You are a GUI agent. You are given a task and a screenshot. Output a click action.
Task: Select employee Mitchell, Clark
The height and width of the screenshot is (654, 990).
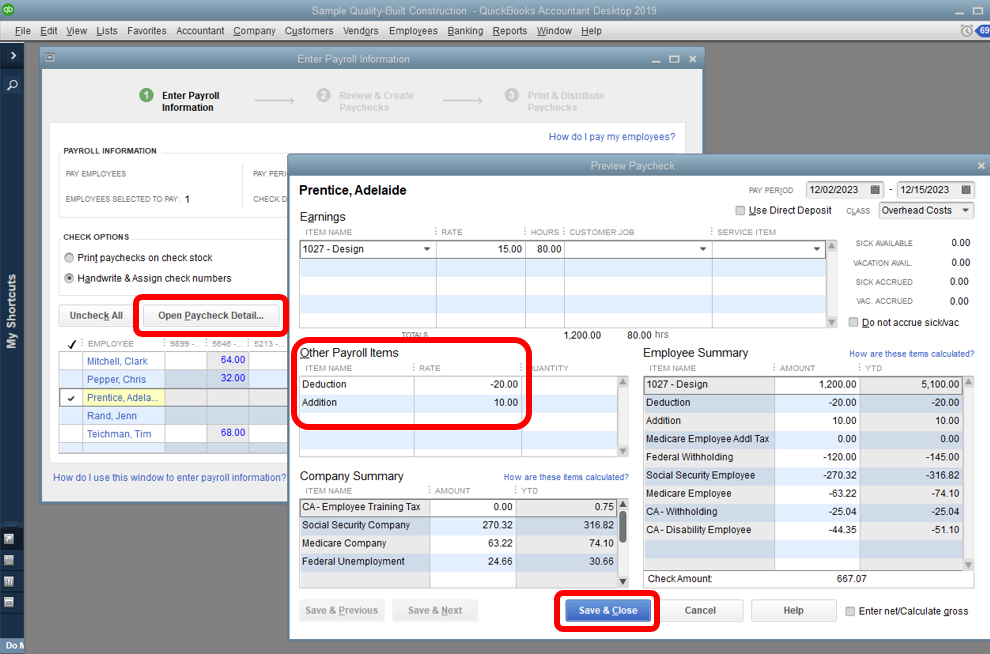point(117,361)
